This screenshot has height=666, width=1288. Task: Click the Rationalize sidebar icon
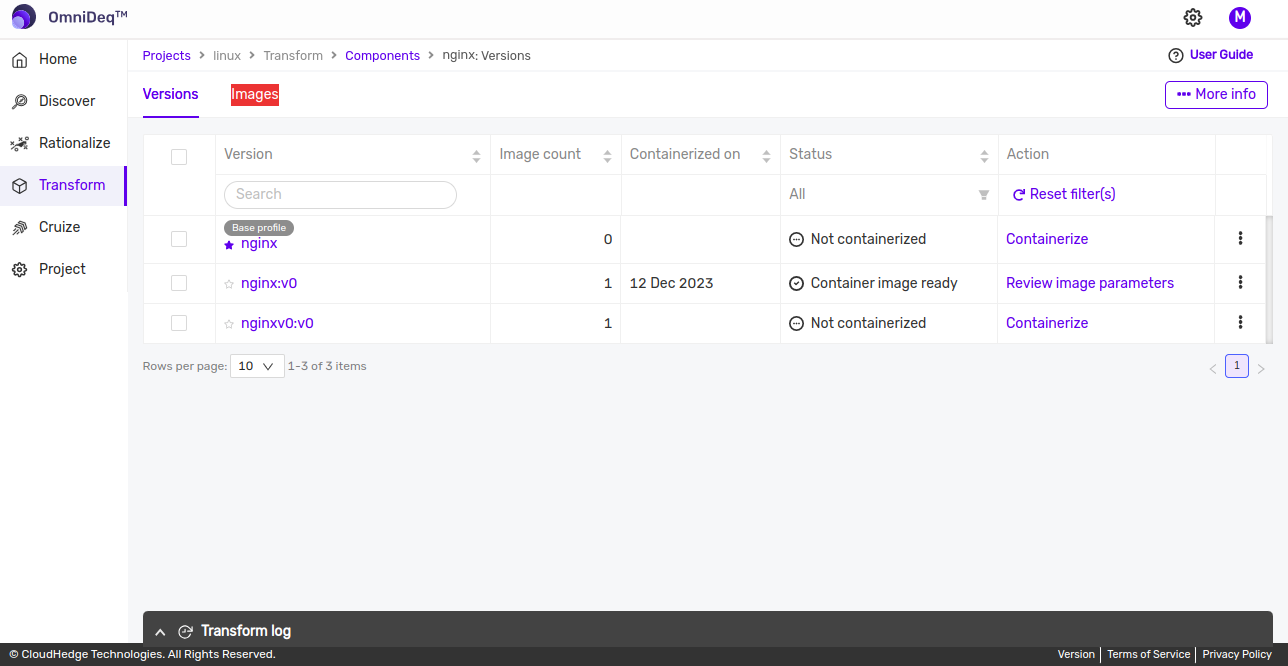(19, 144)
